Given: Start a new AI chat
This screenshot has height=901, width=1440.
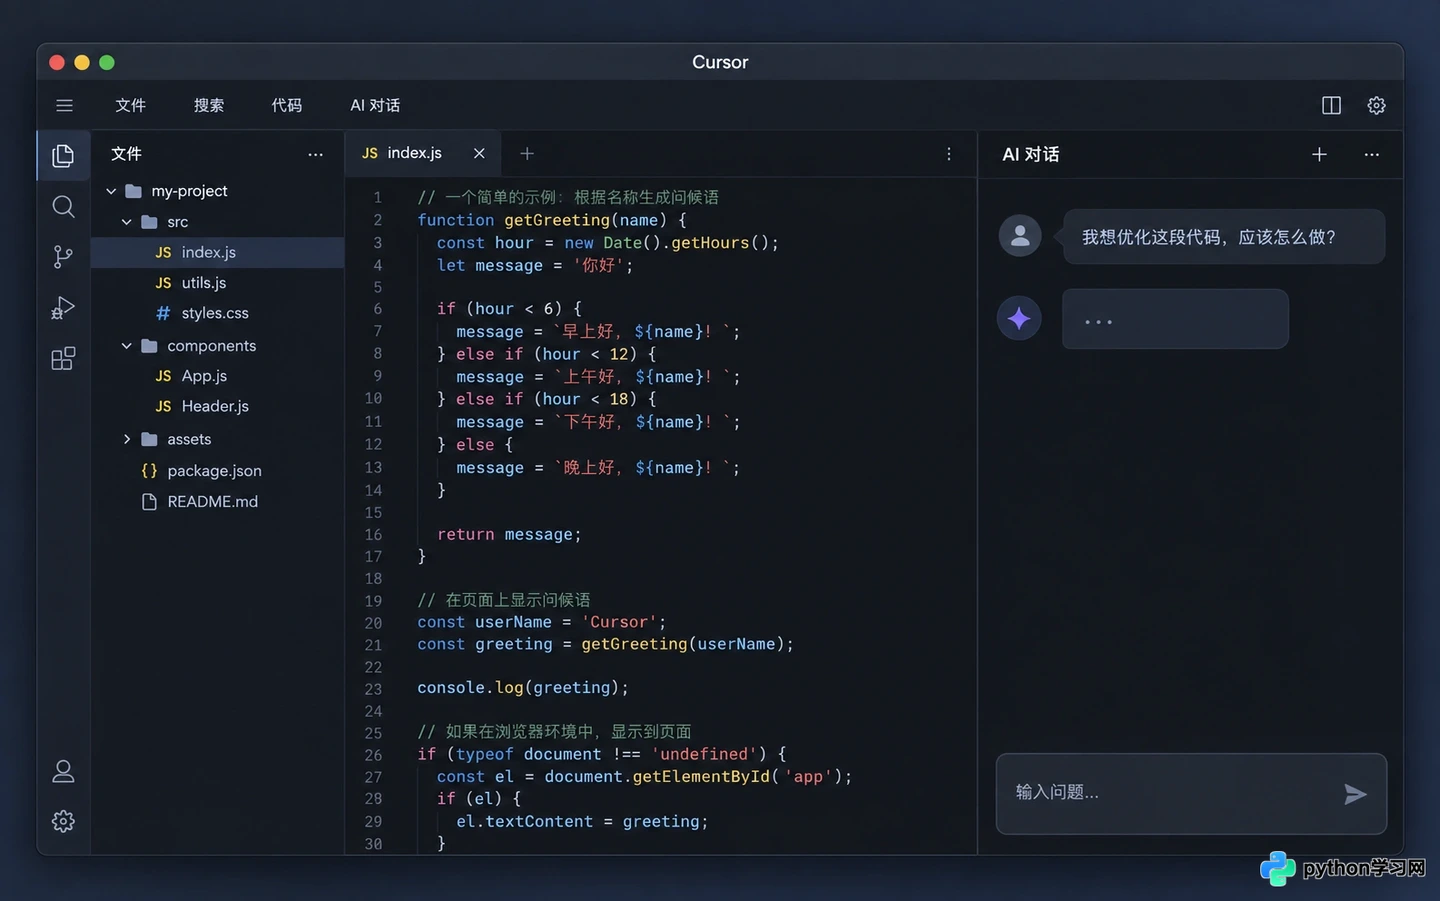Looking at the screenshot, I should (1319, 154).
